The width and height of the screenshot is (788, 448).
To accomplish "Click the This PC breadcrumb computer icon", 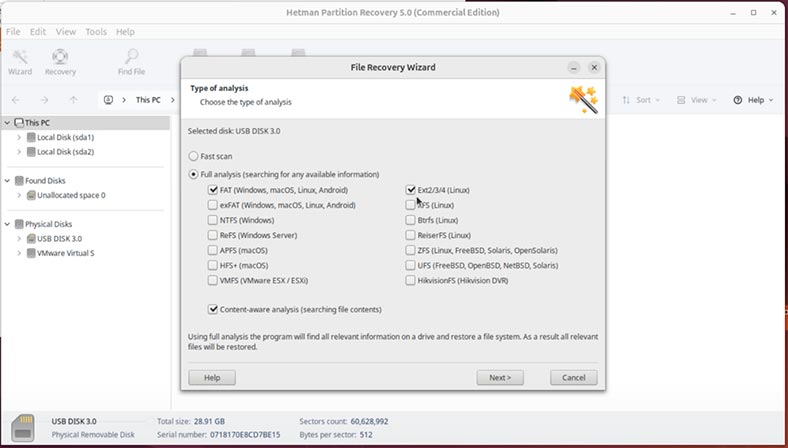I will [x=109, y=100].
